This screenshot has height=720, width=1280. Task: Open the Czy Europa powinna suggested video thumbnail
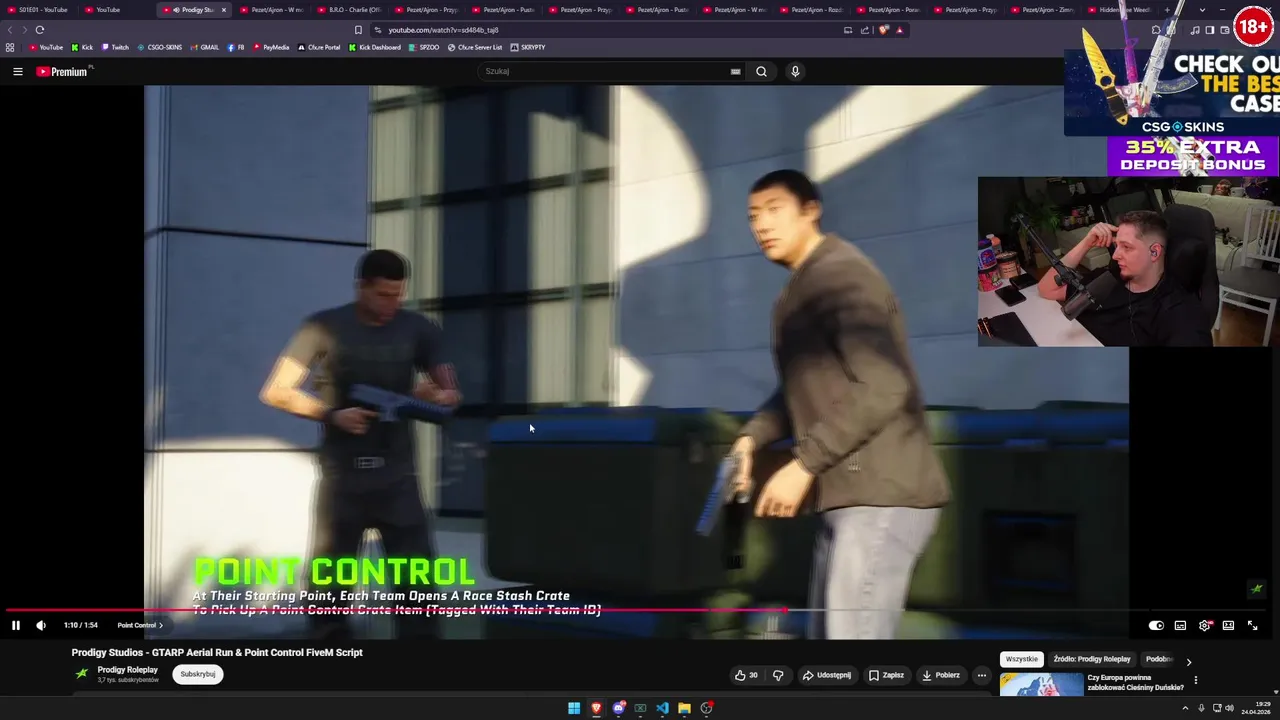[1041, 683]
